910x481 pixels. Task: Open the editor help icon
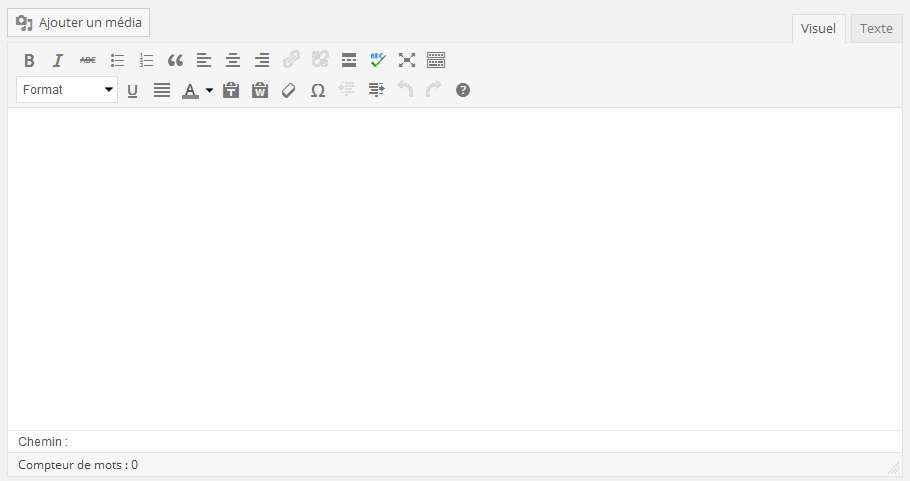point(463,90)
